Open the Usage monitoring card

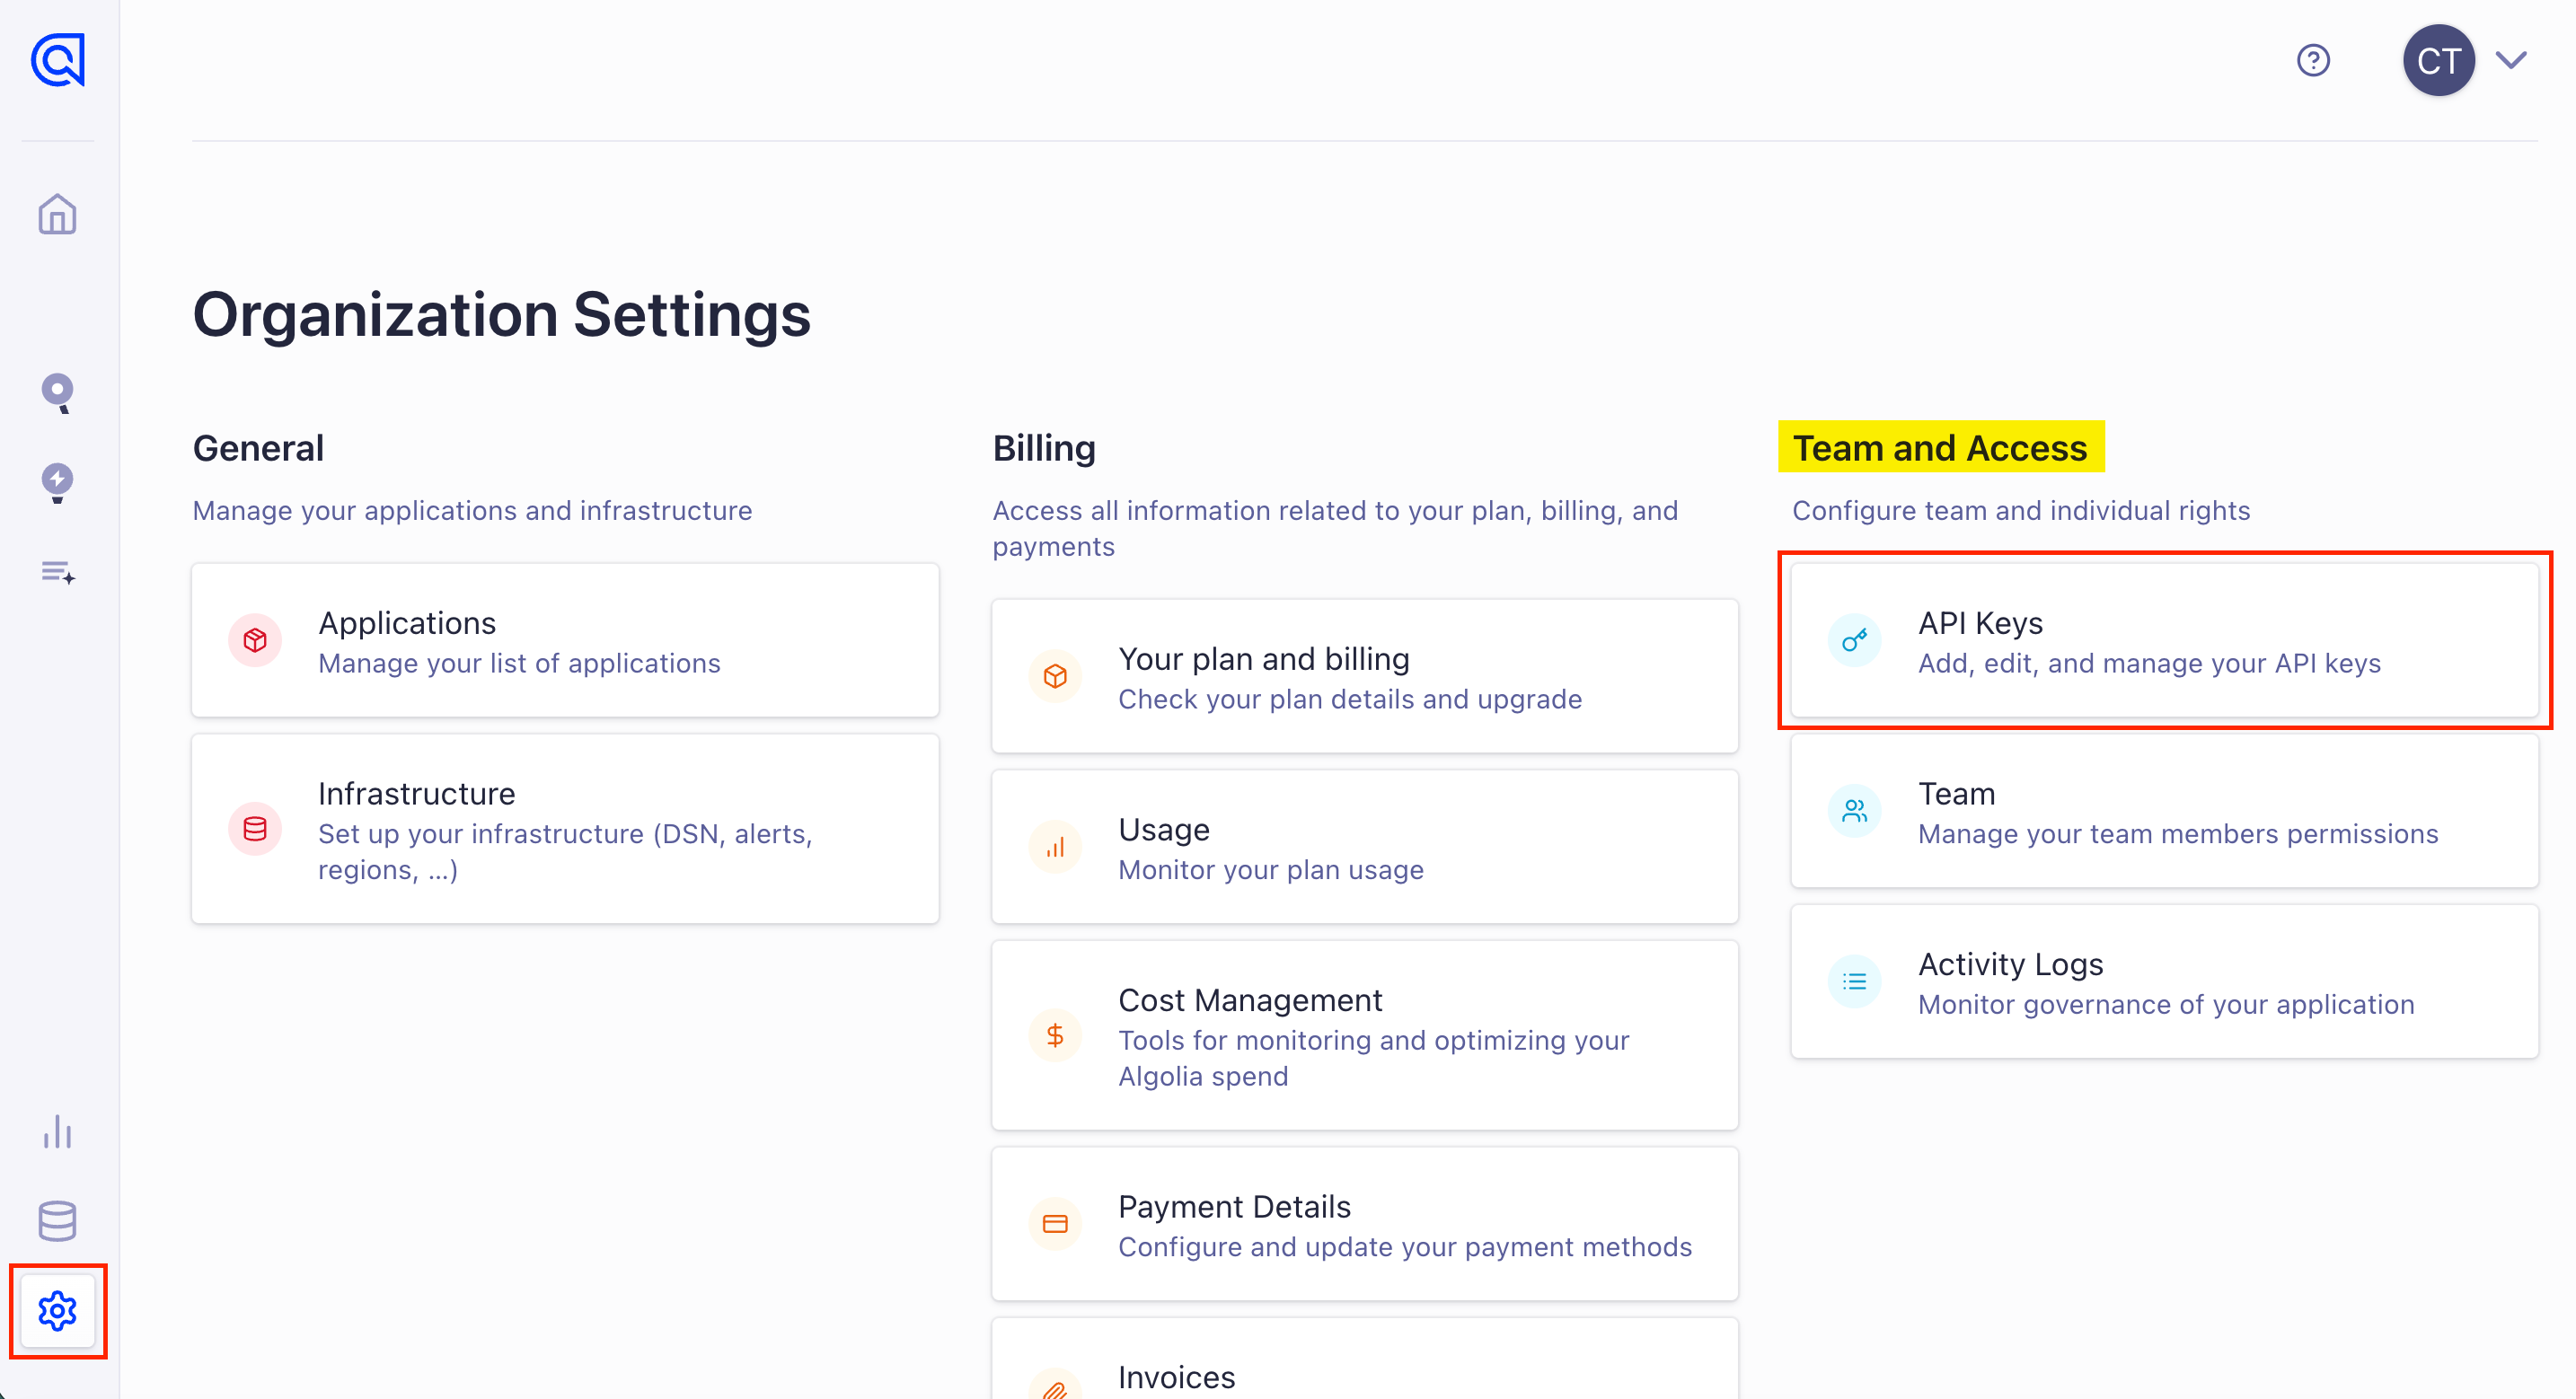pos(1364,847)
